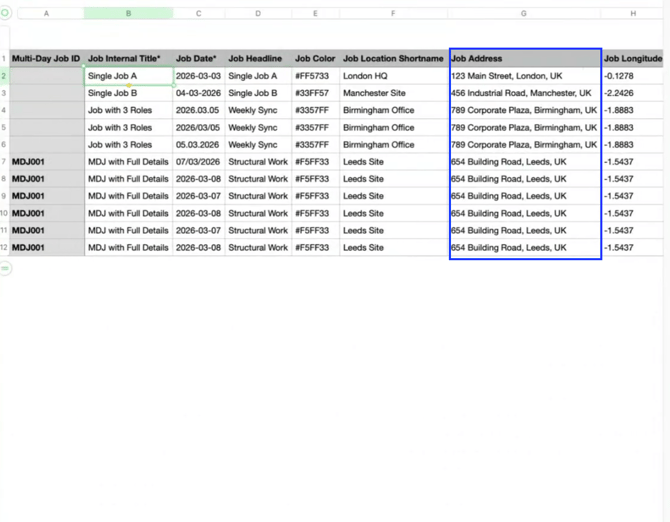This screenshot has height=522, width=670.
Task: Select column B header
Action: 128,14
